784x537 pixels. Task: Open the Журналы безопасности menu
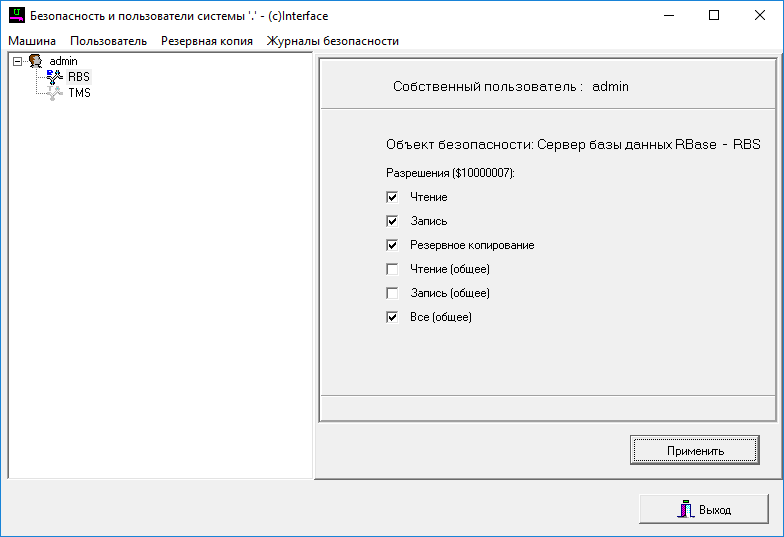(x=332, y=41)
